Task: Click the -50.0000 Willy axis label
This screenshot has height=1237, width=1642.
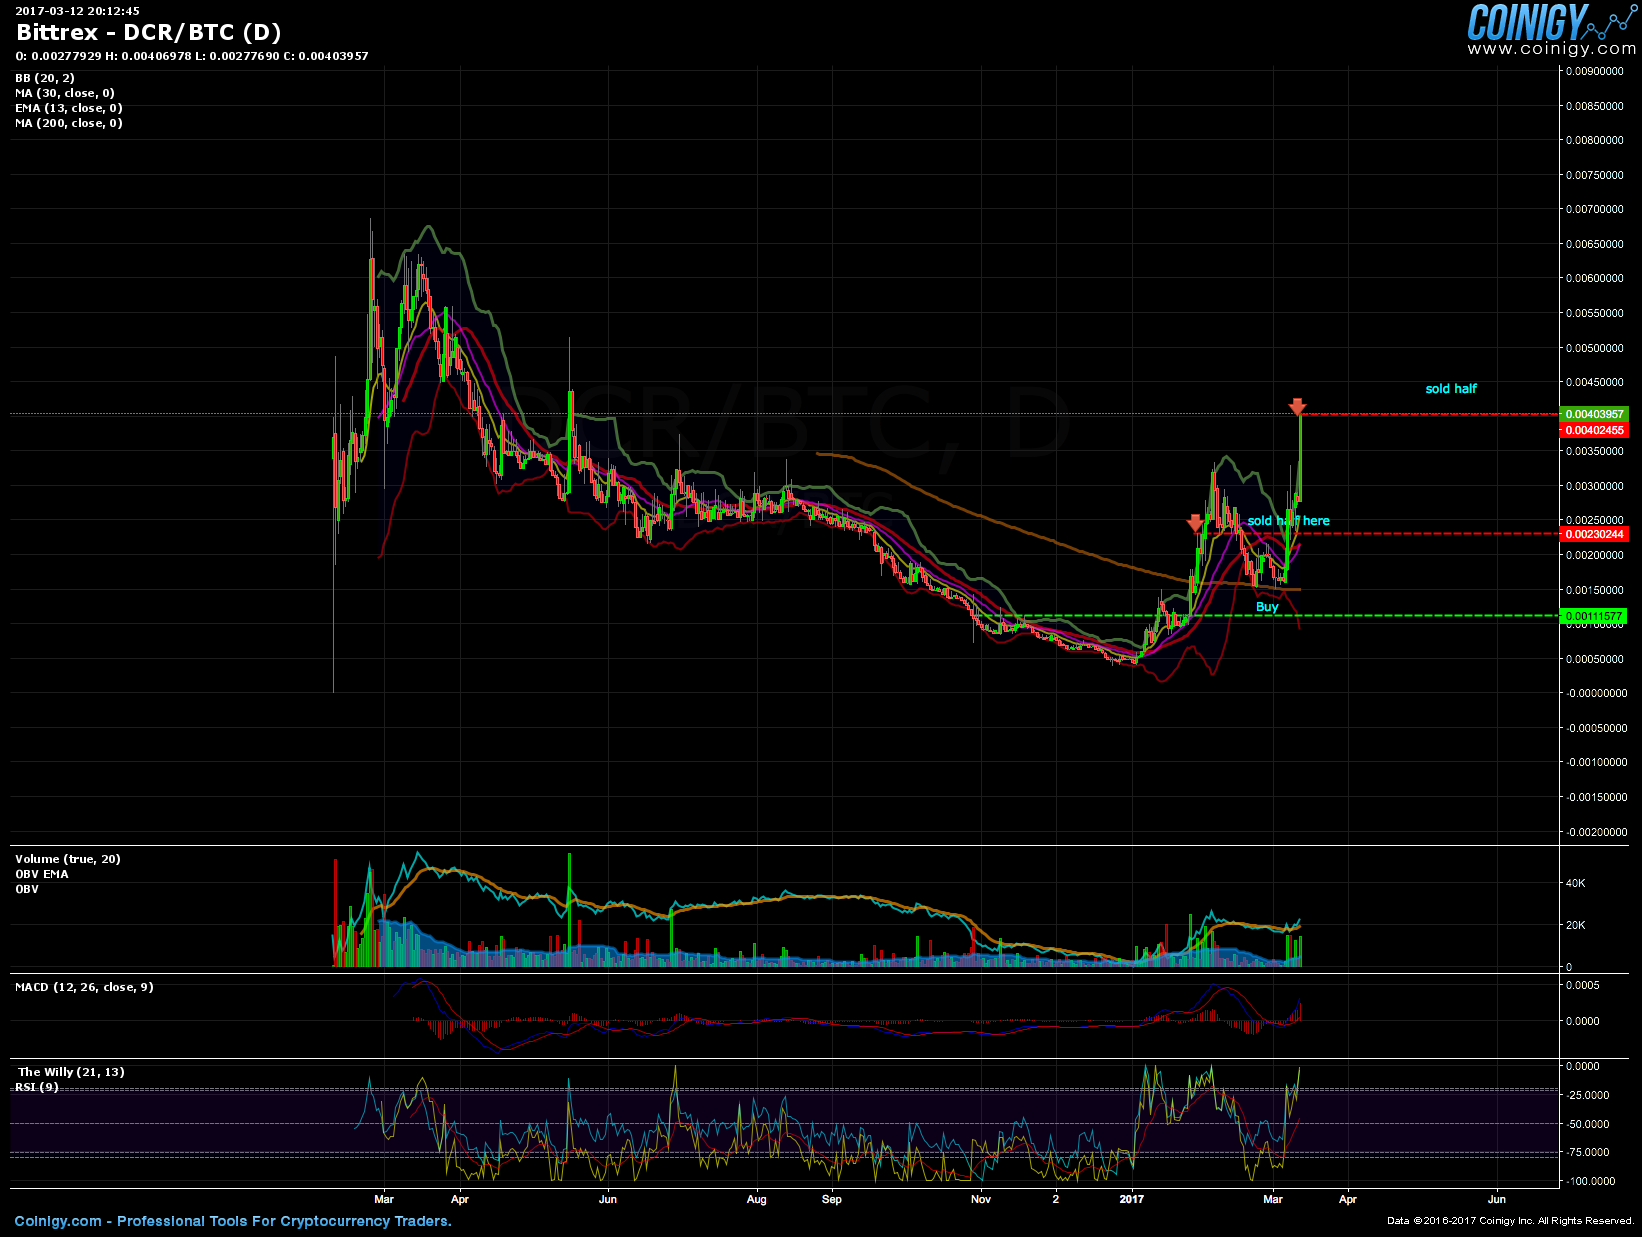Action: coord(1587,1124)
